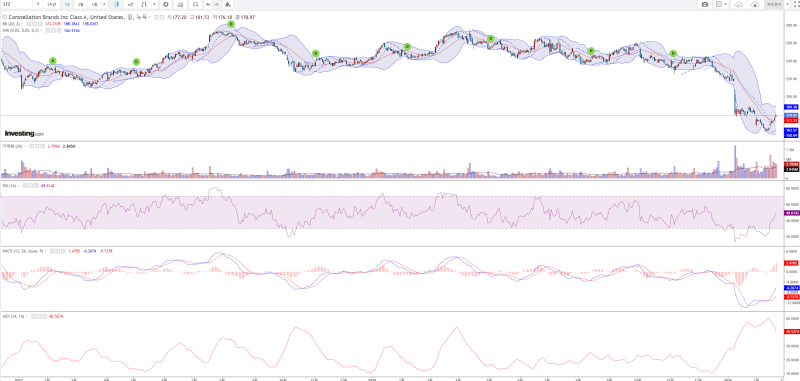Click the 40.5274 ADX axis value label
This screenshot has width=800, height=381.
[791, 332]
